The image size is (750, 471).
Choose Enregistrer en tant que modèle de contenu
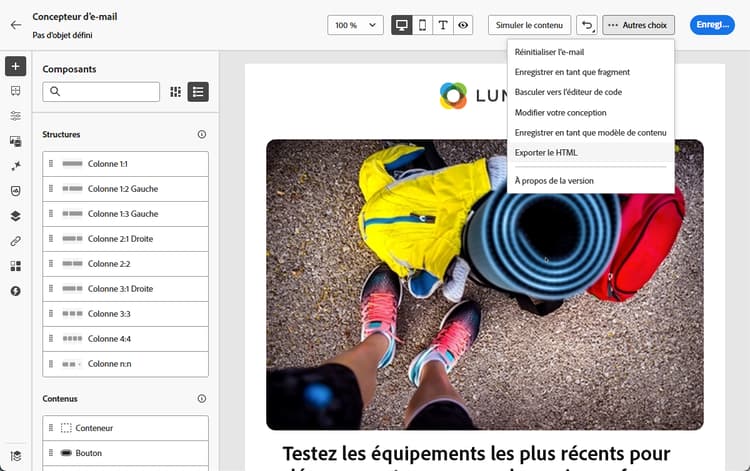pos(591,132)
